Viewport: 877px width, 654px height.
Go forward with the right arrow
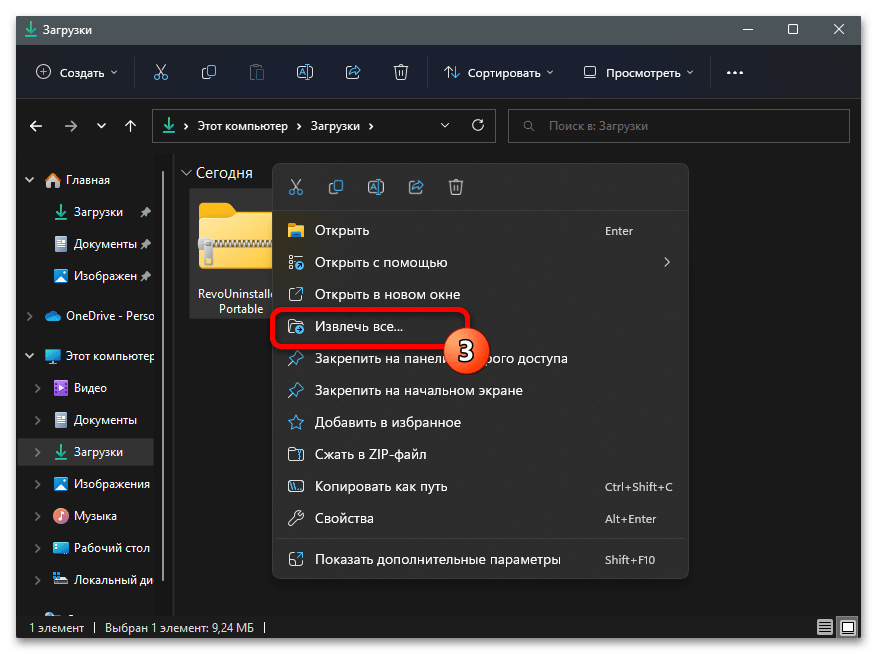[70, 126]
